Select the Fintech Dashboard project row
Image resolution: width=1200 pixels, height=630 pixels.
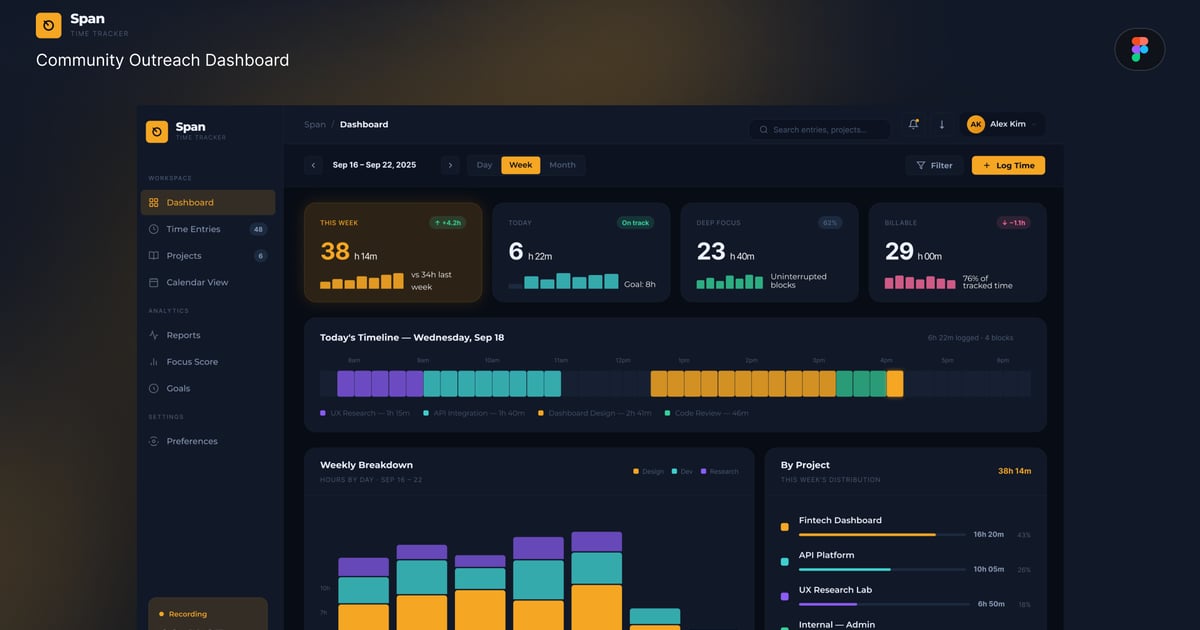(906, 527)
